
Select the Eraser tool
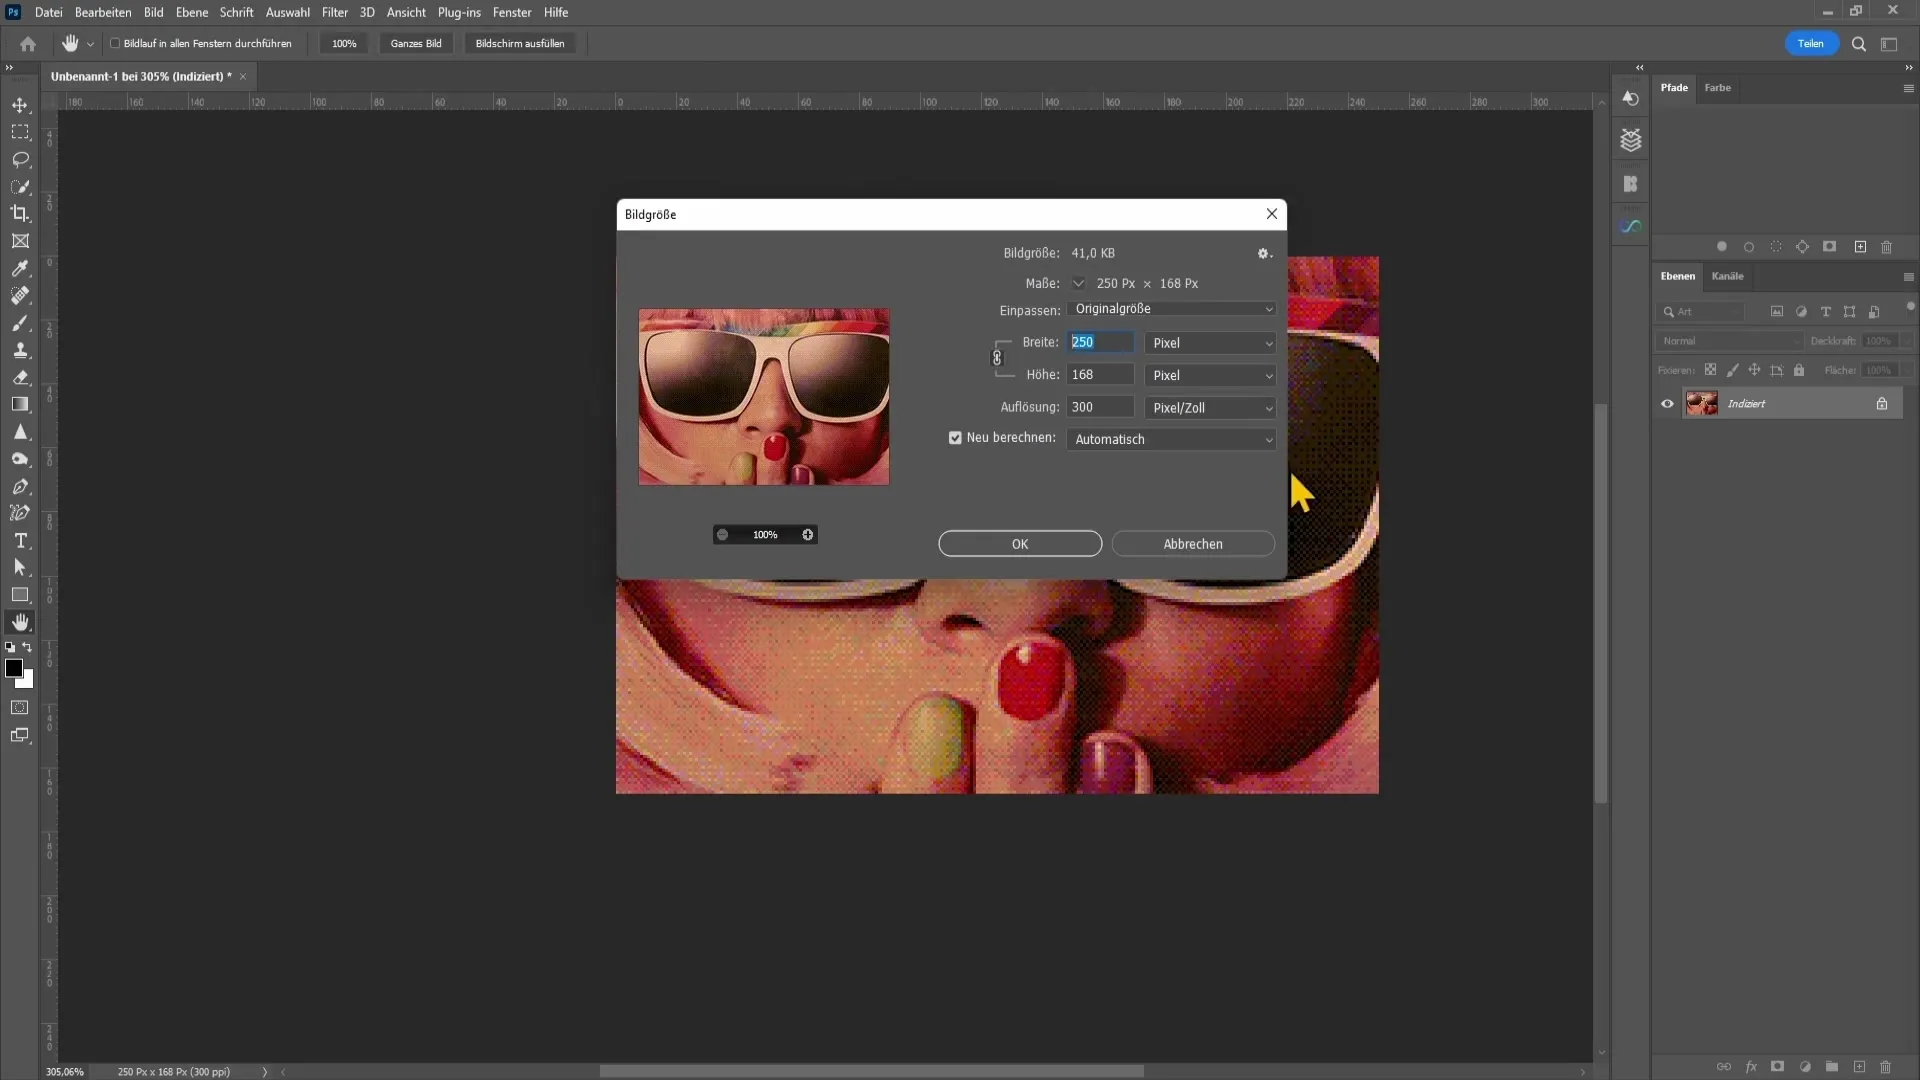[x=20, y=377]
